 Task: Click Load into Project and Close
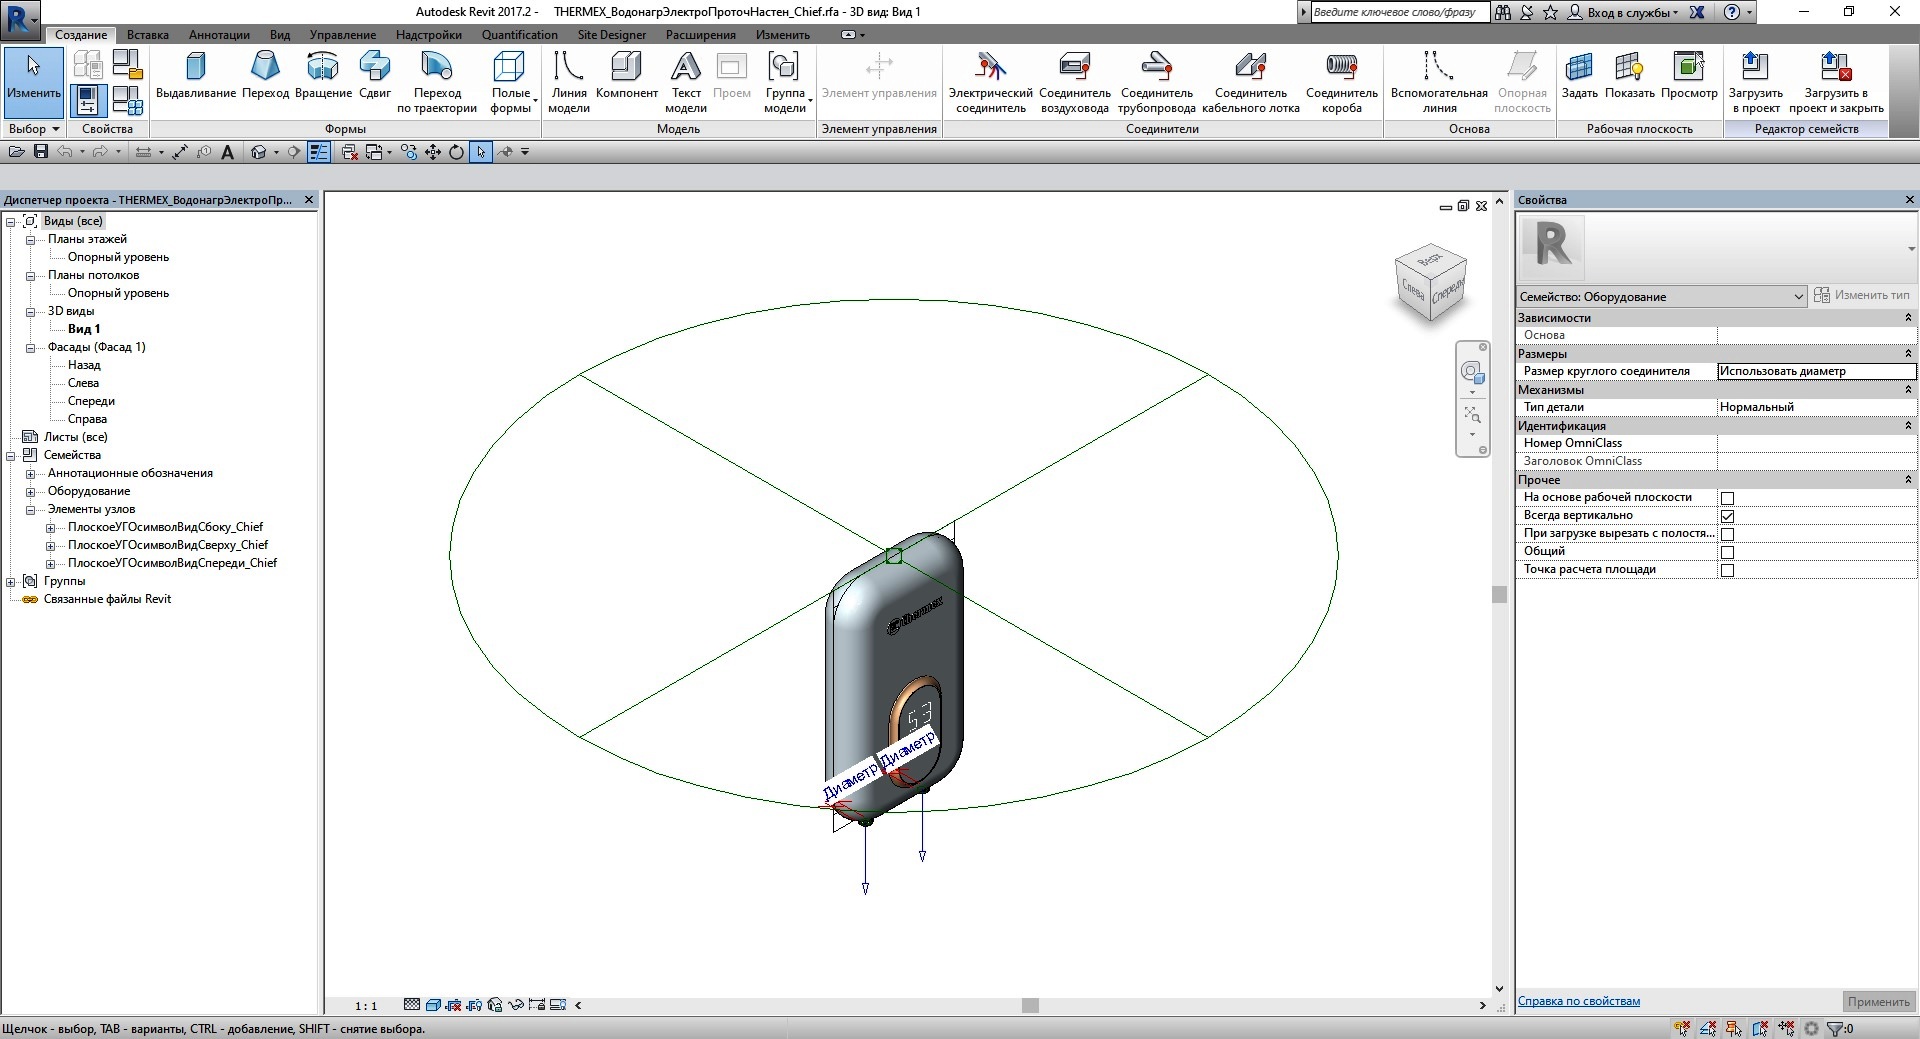click(x=1836, y=82)
